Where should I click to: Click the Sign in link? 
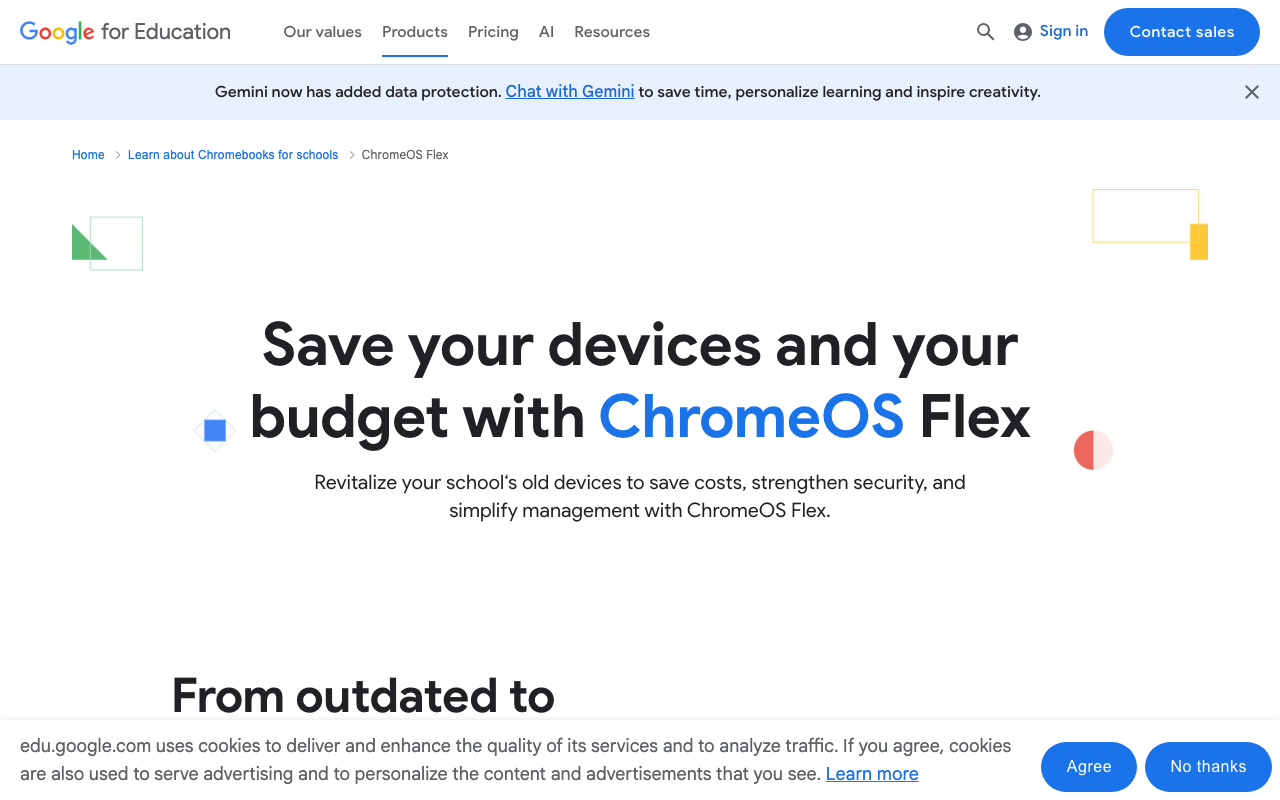pyautogui.click(x=1063, y=31)
